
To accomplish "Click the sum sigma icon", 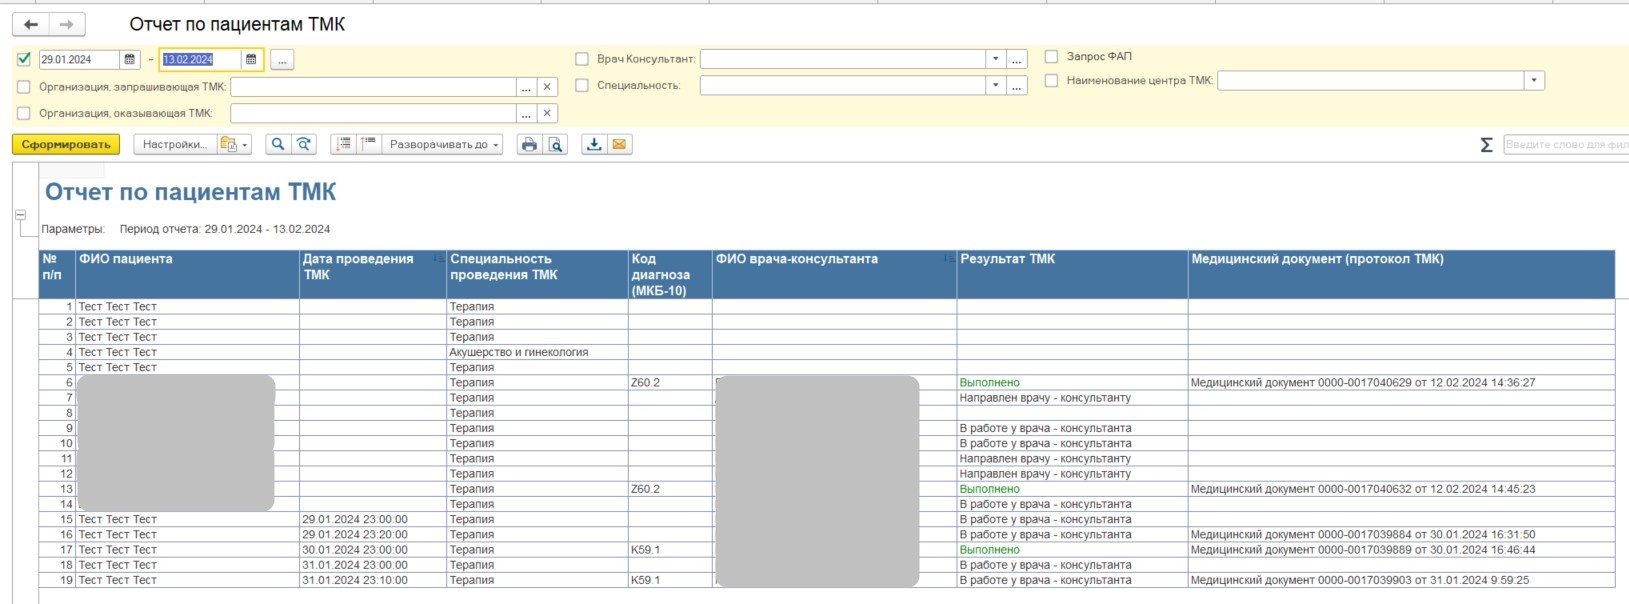I will click(1486, 145).
